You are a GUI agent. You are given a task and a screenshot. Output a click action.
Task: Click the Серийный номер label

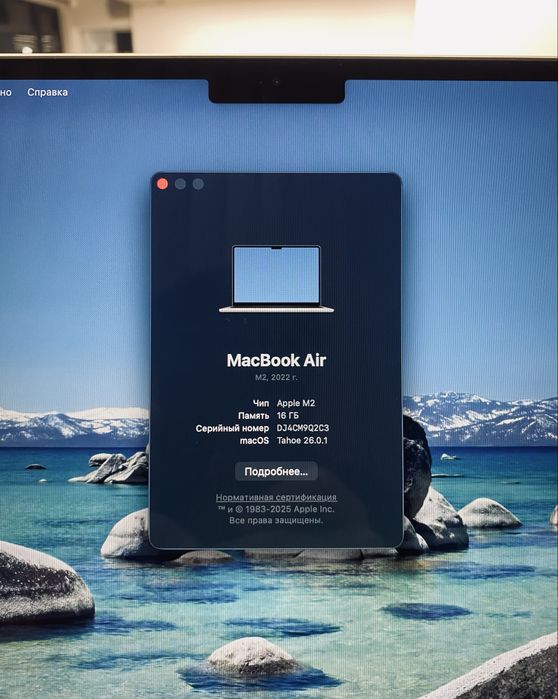[232, 428]
